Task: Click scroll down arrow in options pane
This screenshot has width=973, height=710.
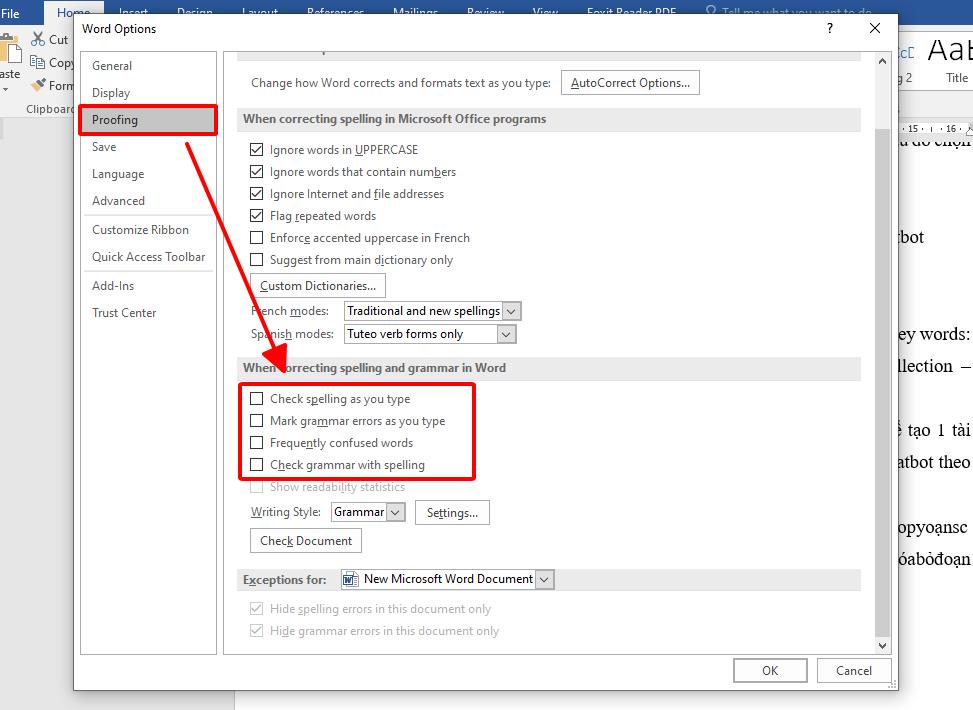Action: [882, 645]
